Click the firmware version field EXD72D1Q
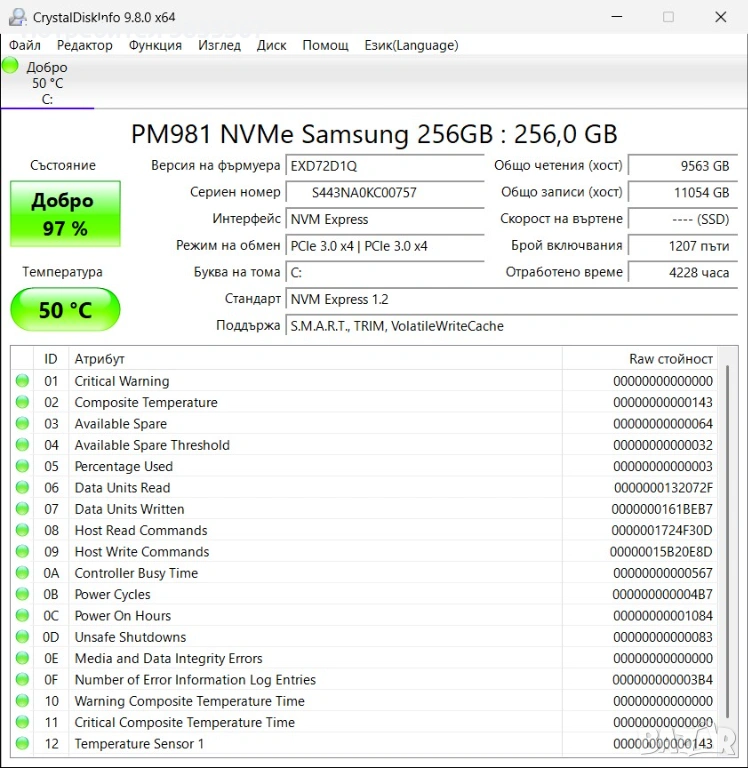748x768 pixels. click(384, 165)
